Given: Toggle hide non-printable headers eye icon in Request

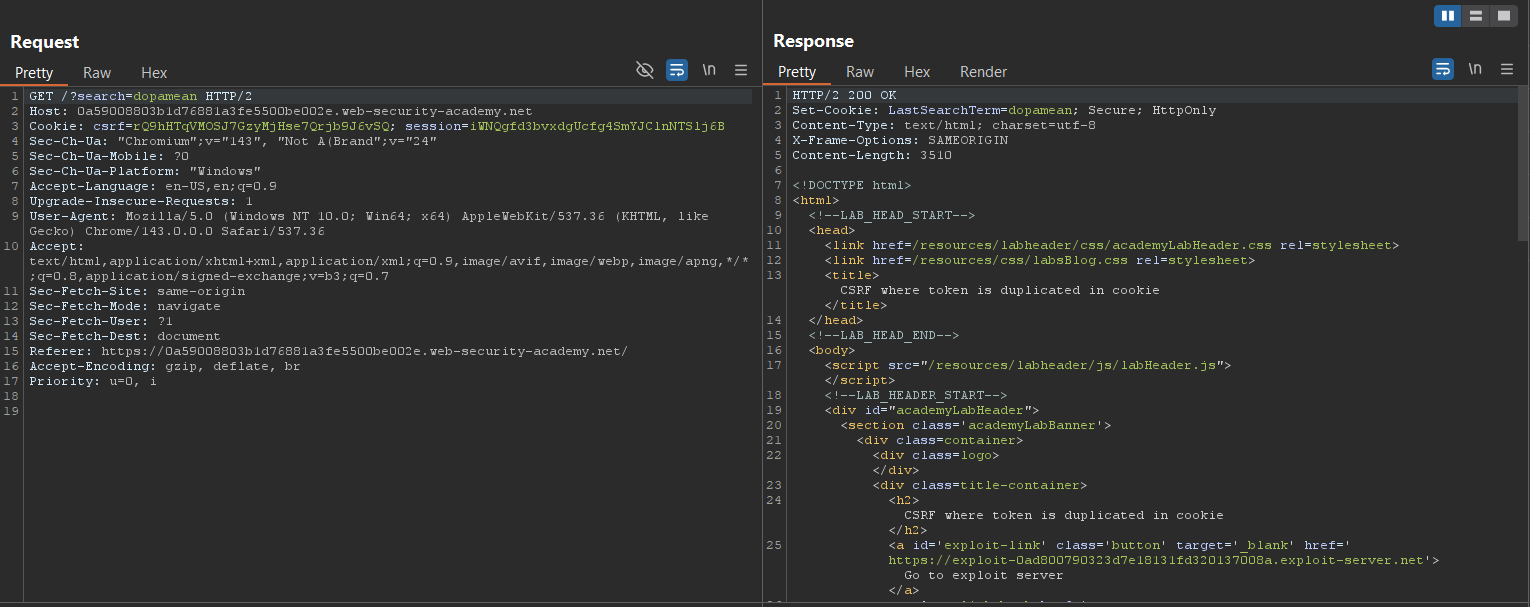Looking at the screenshot, I should (x=645, y=70).
